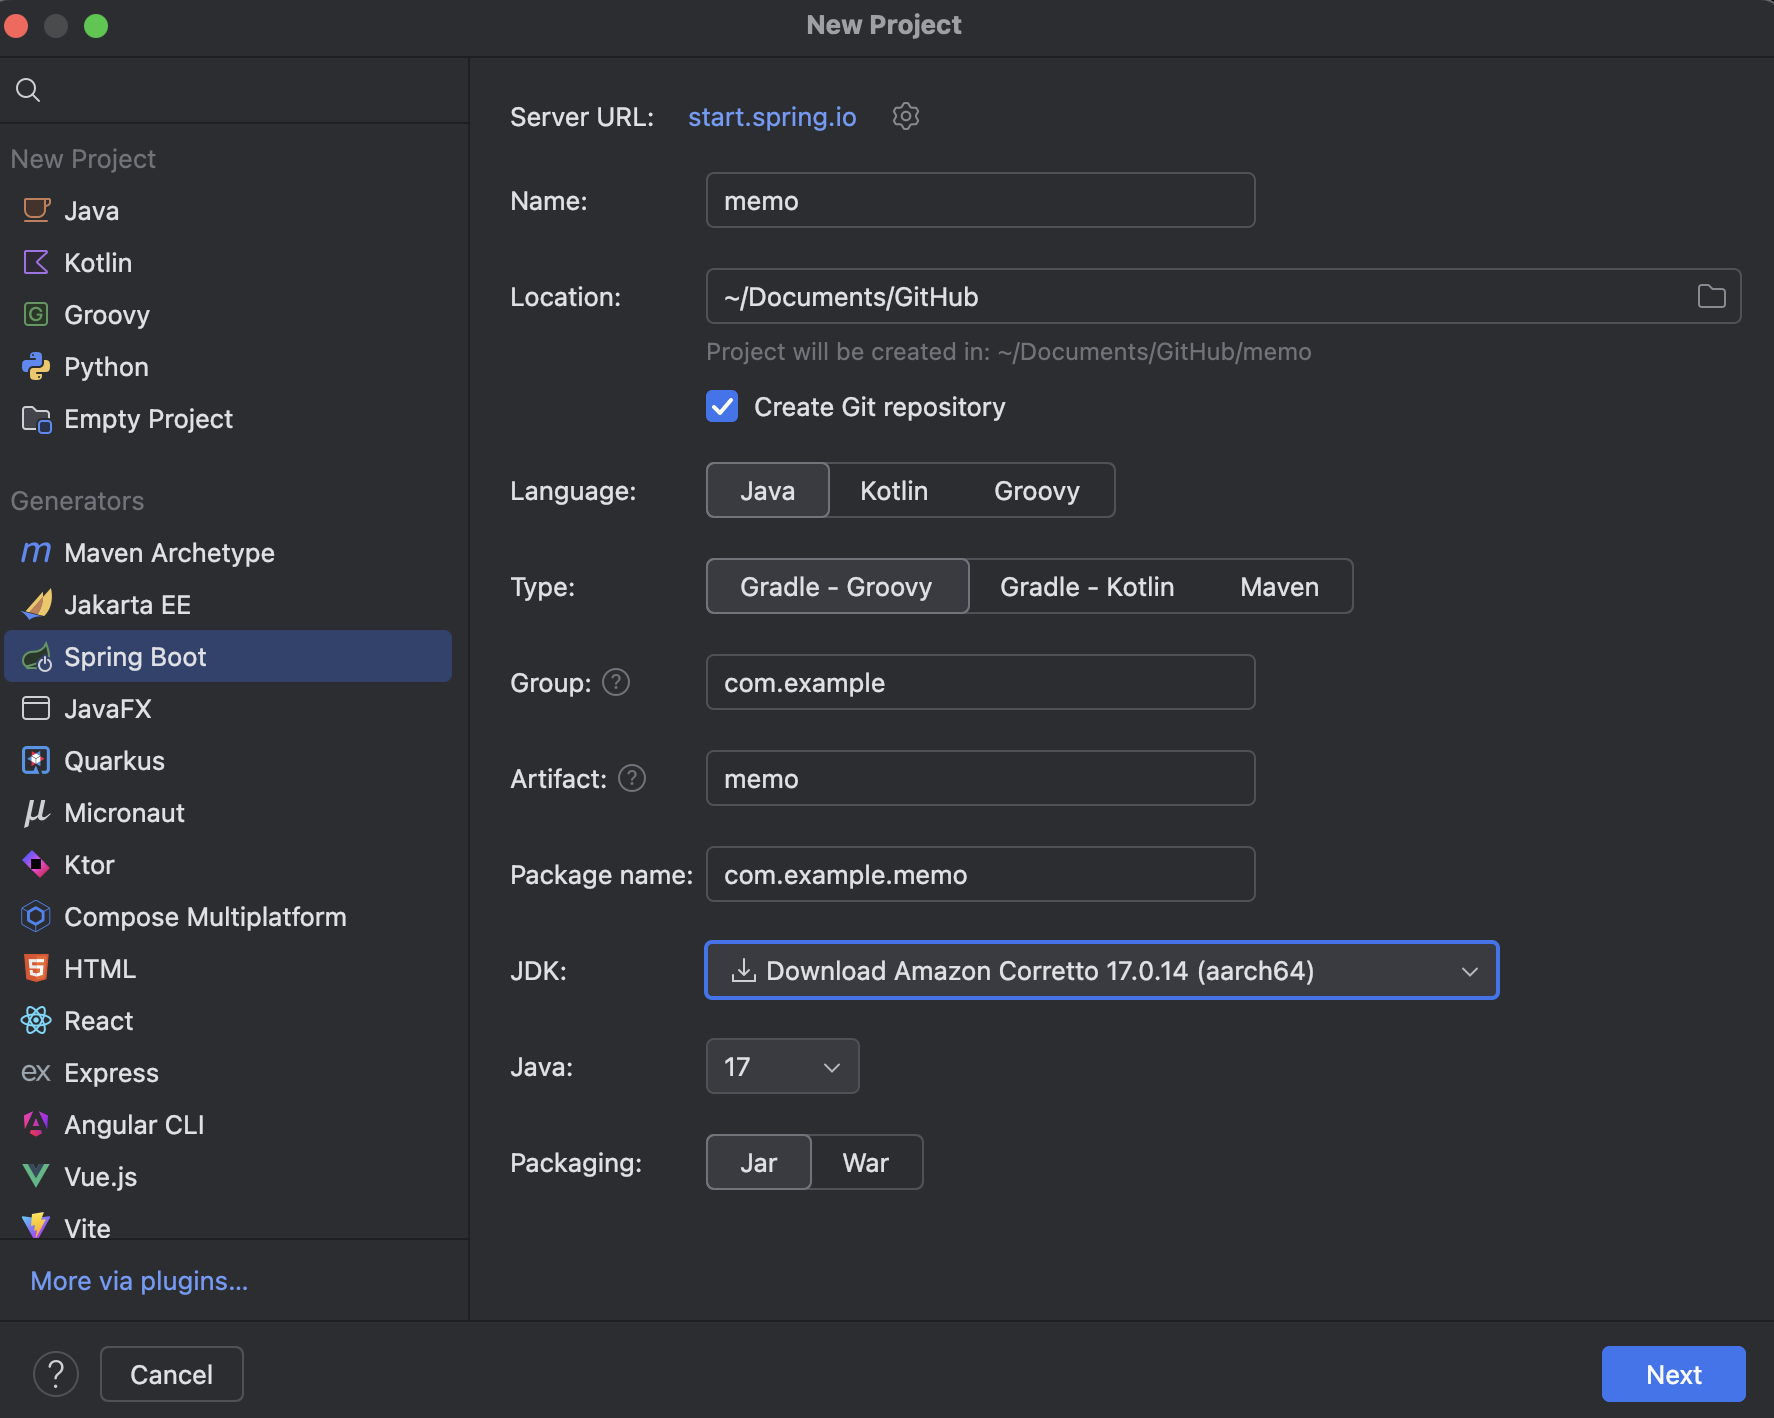Click the Artifact help question mark icon

point(632,778)
